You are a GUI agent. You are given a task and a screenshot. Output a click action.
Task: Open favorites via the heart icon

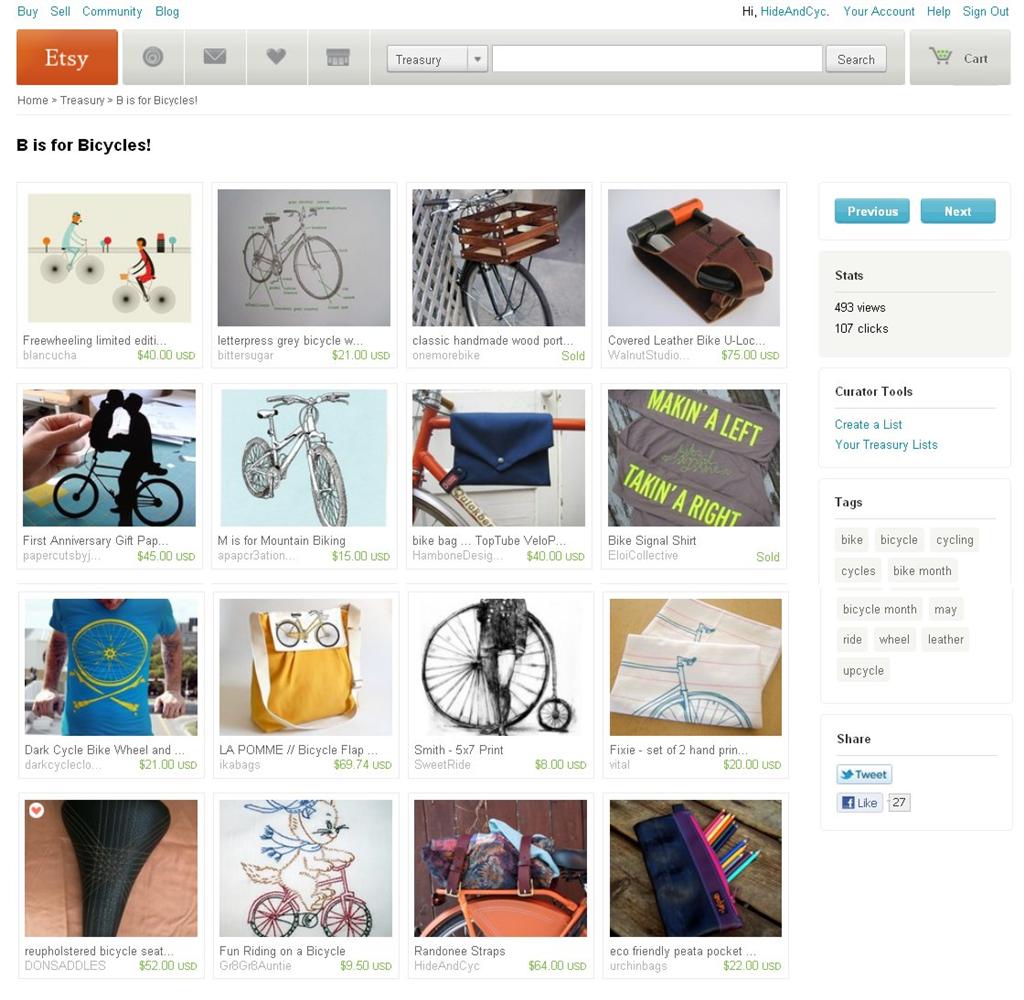pyautogui.click(x=276, y=57)
